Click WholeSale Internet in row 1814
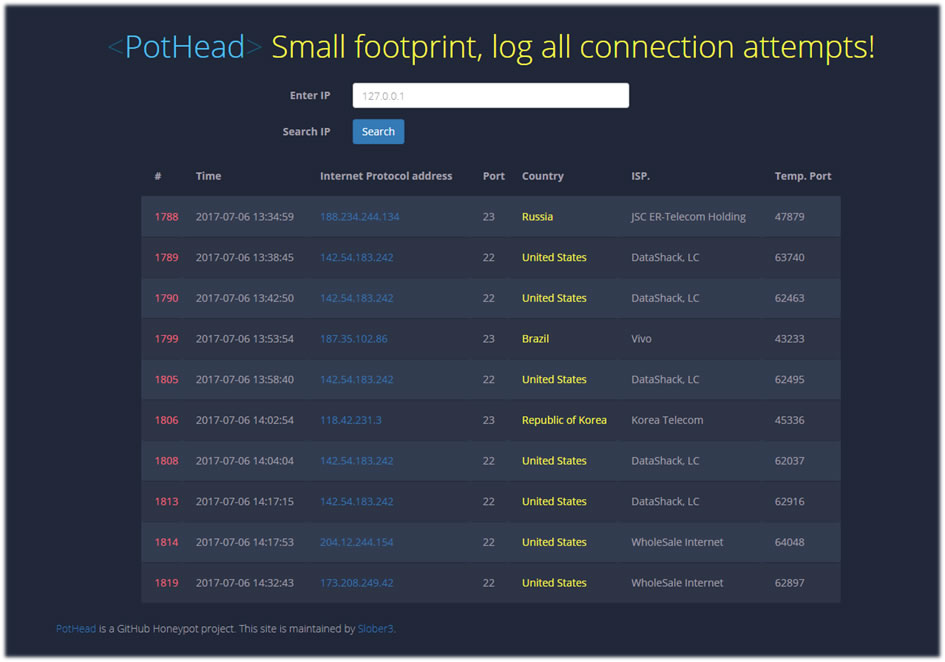This screenshot has width=945, height=662. pyautogui.click(x=677, y=542)
